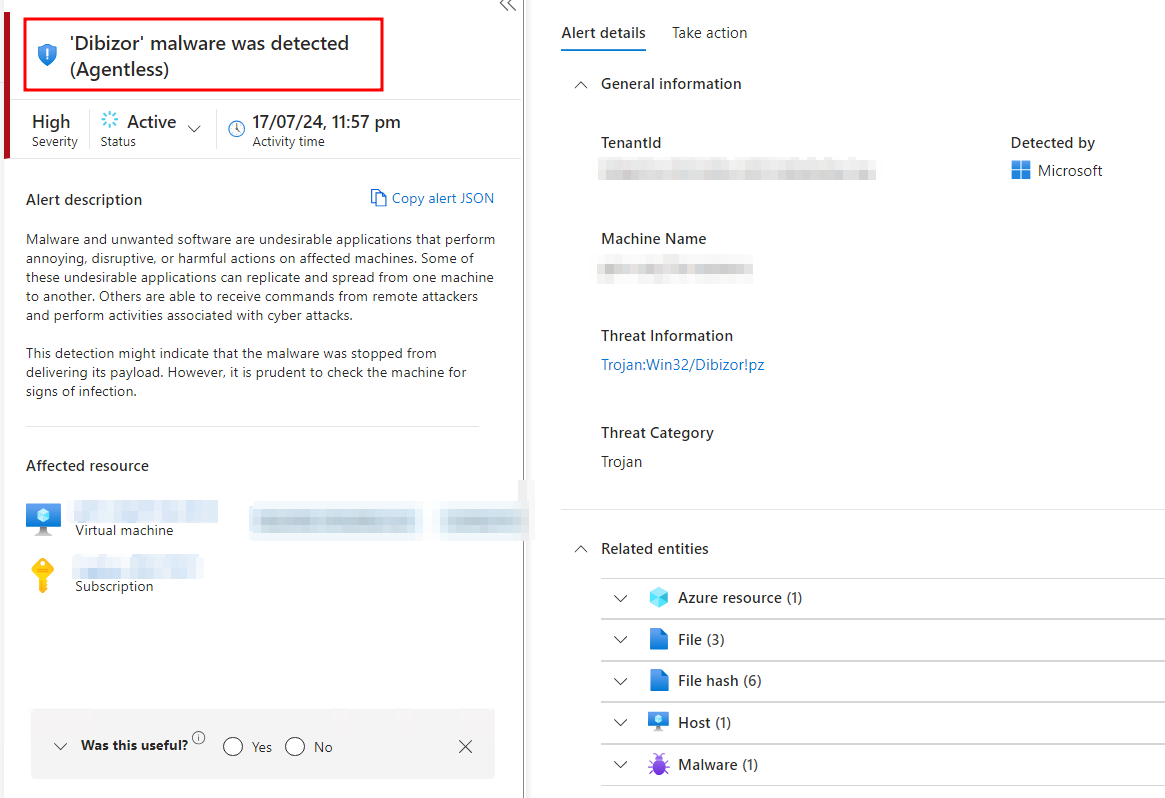The image size is (1165, 798).
Task: Click the Subscription key icon
Action: pos(42,574)
